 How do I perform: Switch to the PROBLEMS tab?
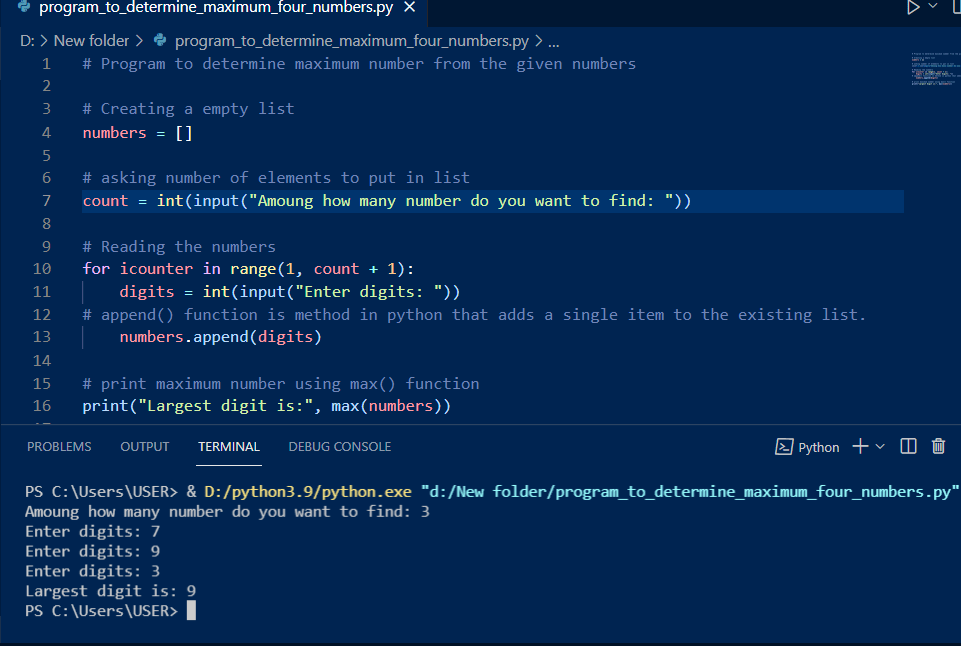(58, 446)
